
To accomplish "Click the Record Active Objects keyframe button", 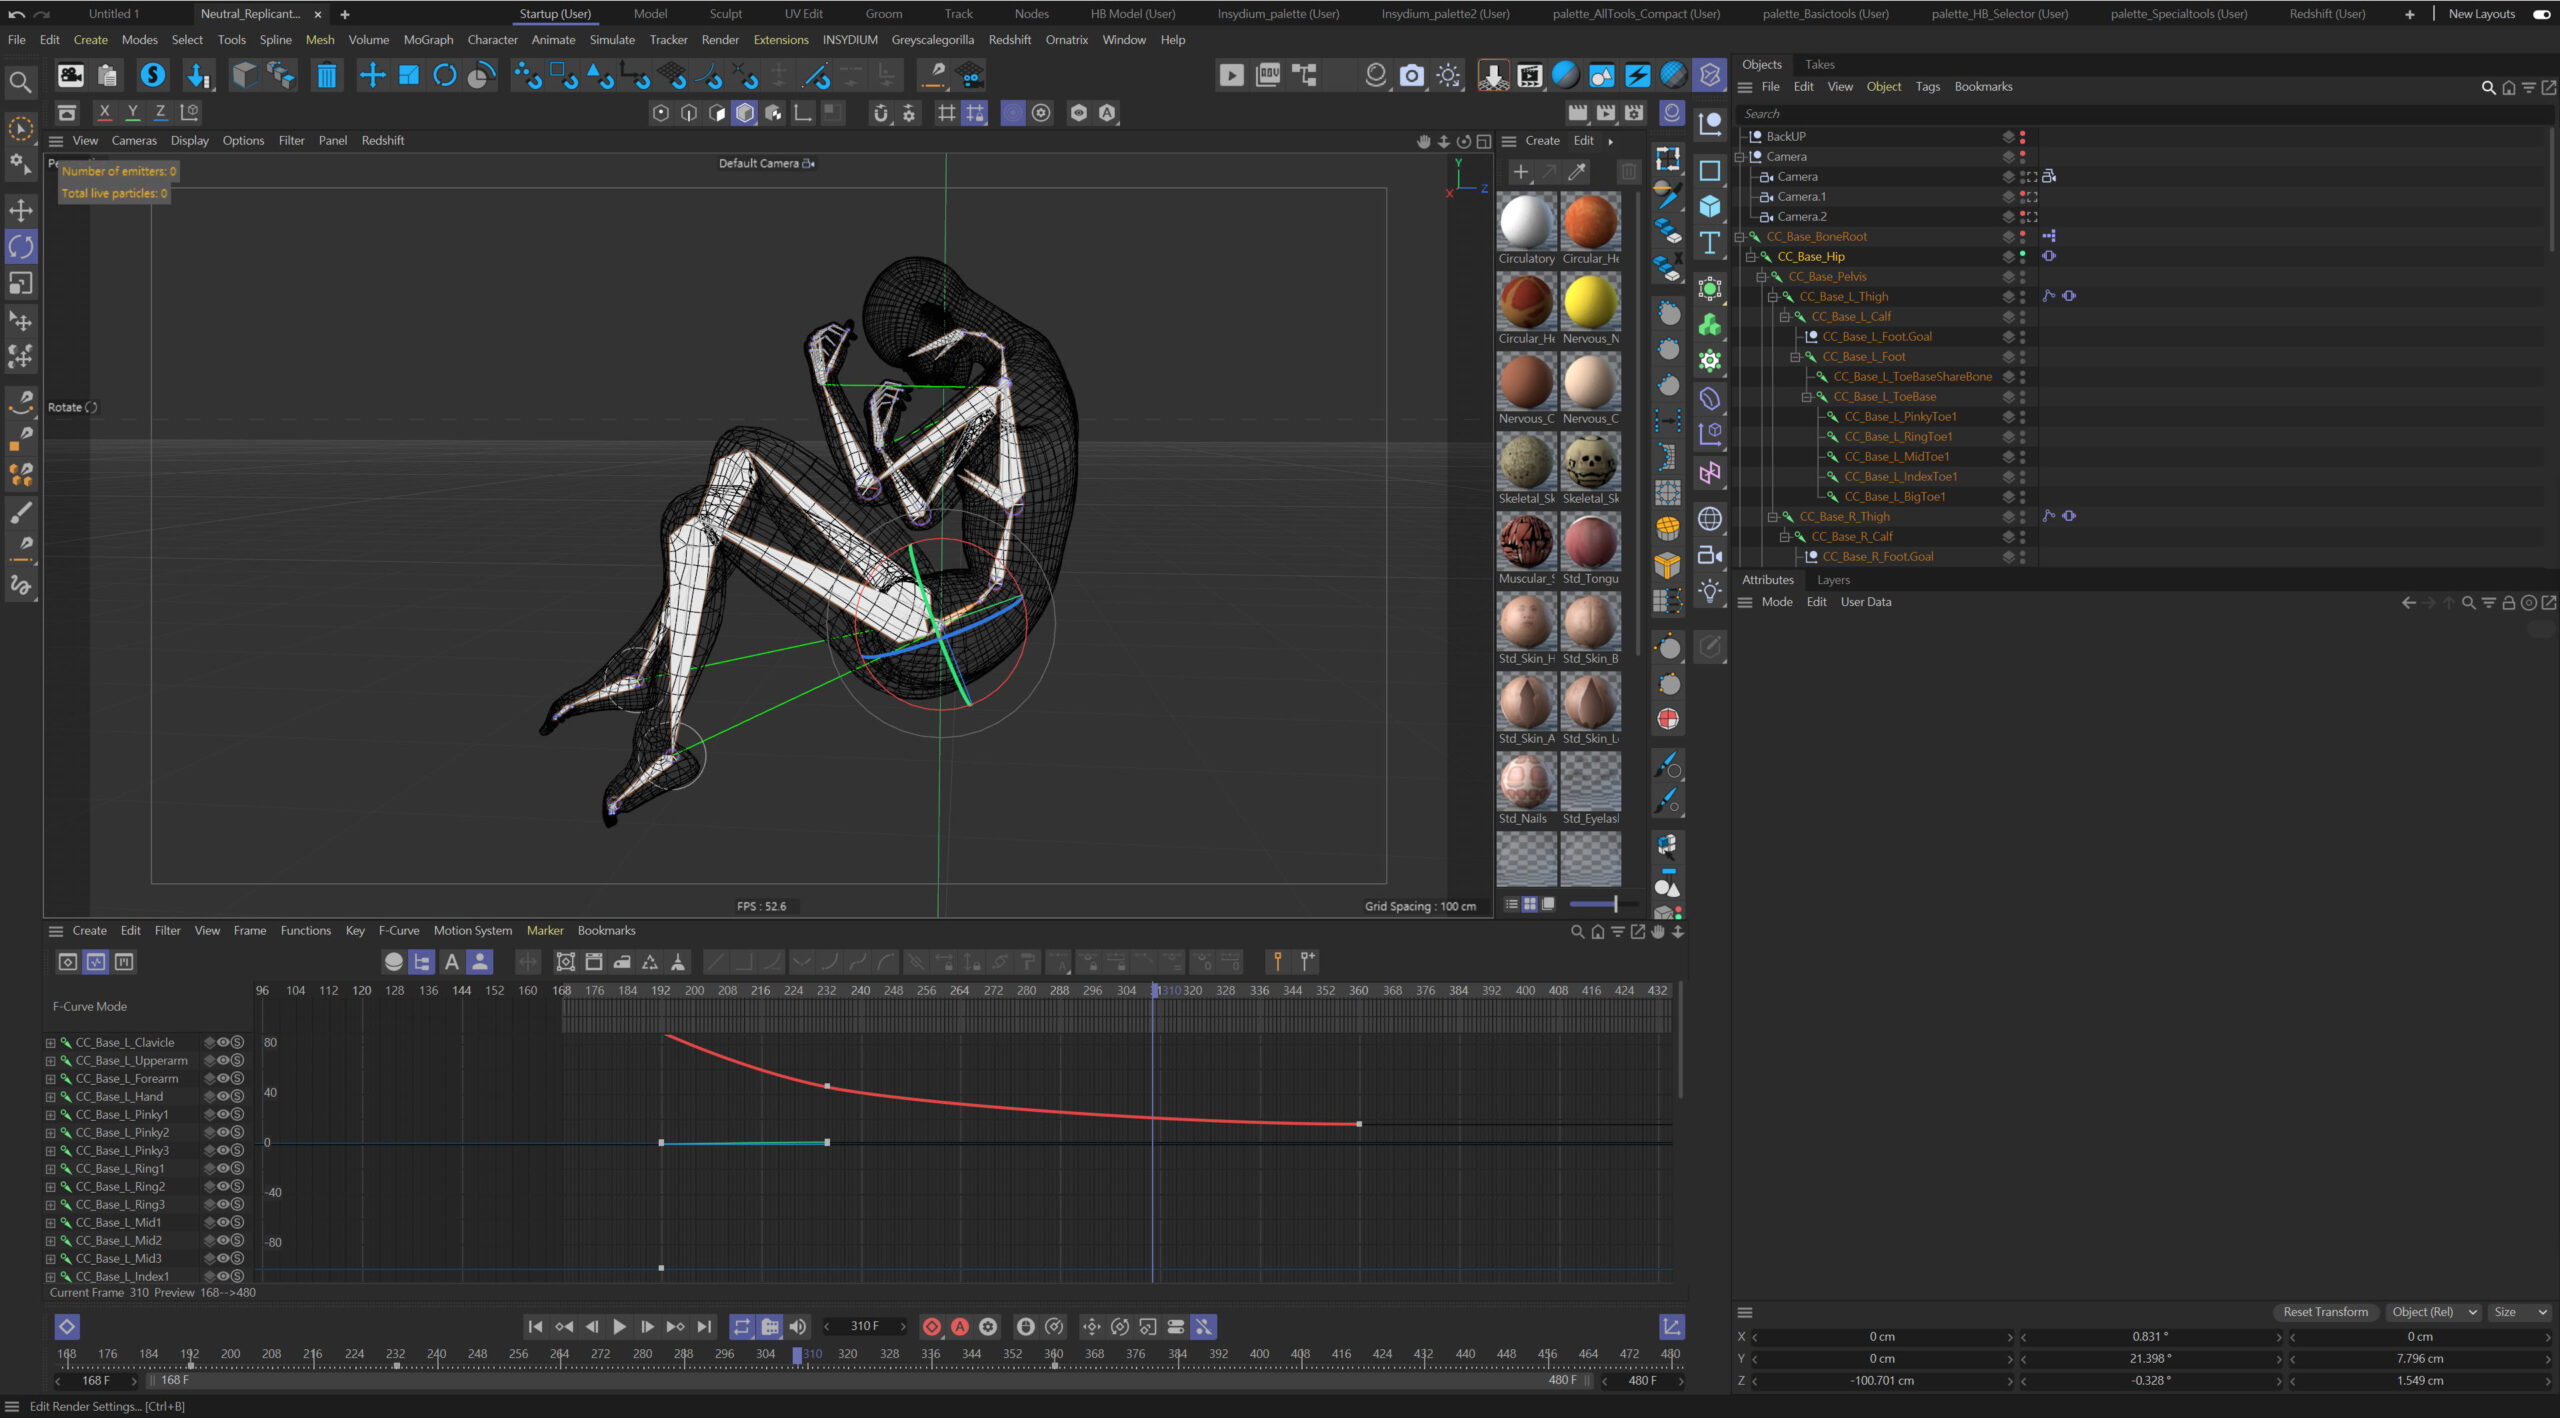I will [x=931, y=1326].
